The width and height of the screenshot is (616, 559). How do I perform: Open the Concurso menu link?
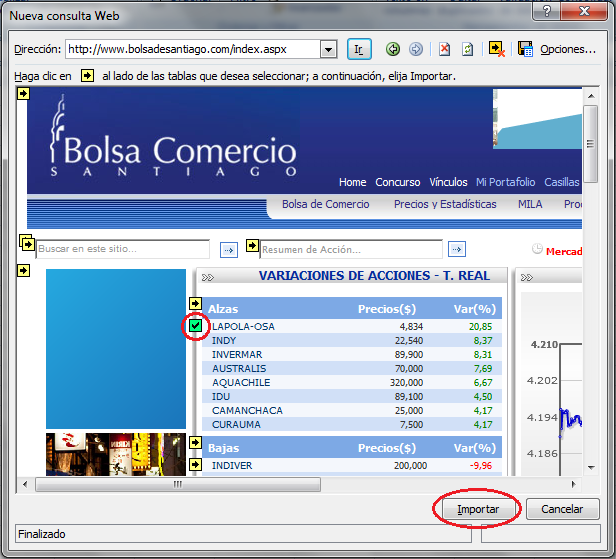point(398,182)
